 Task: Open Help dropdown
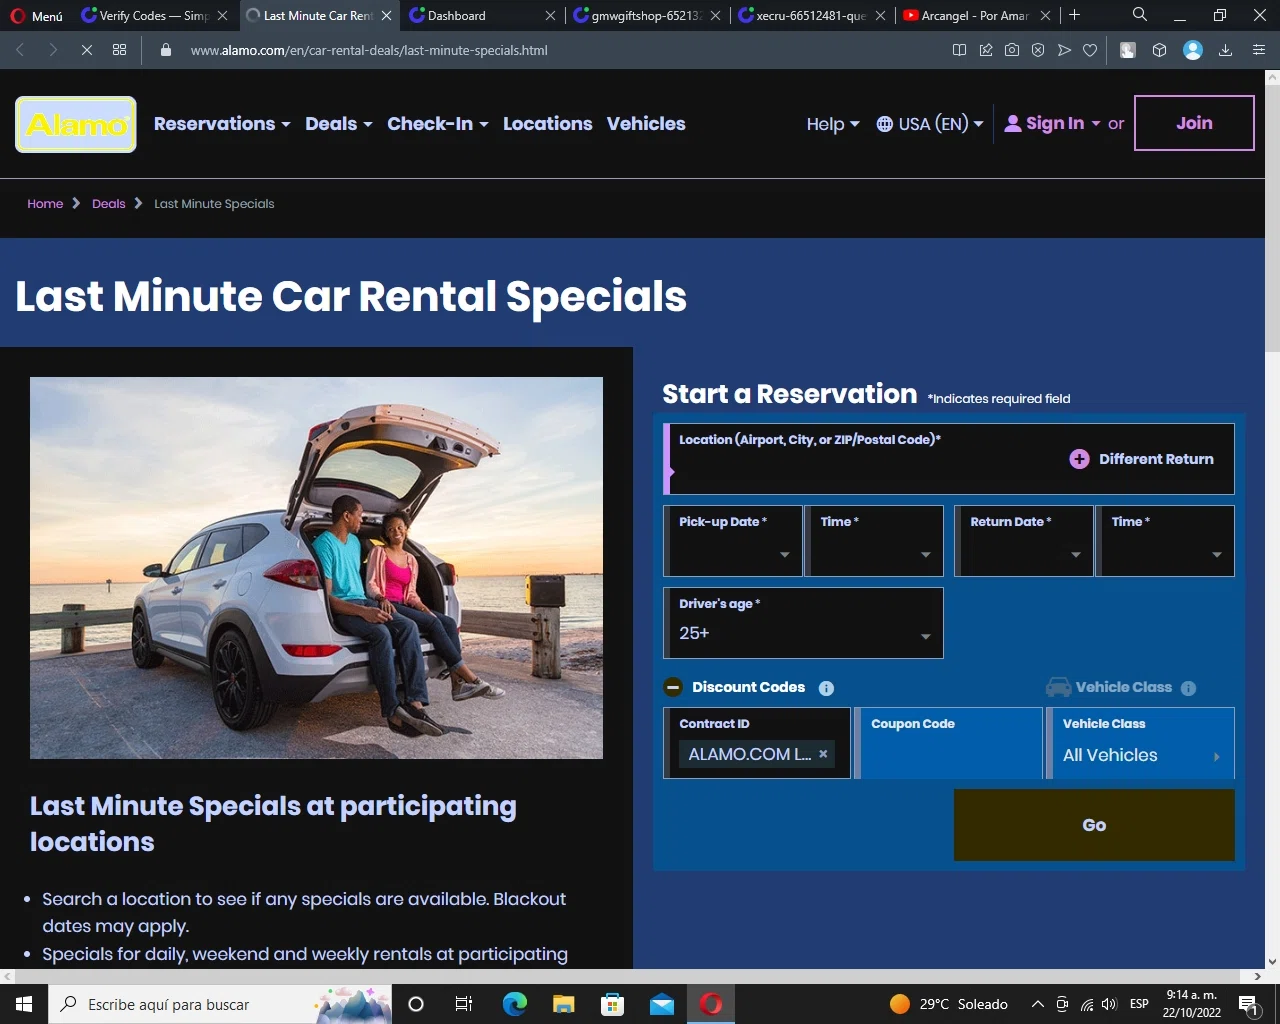[833, 124]
